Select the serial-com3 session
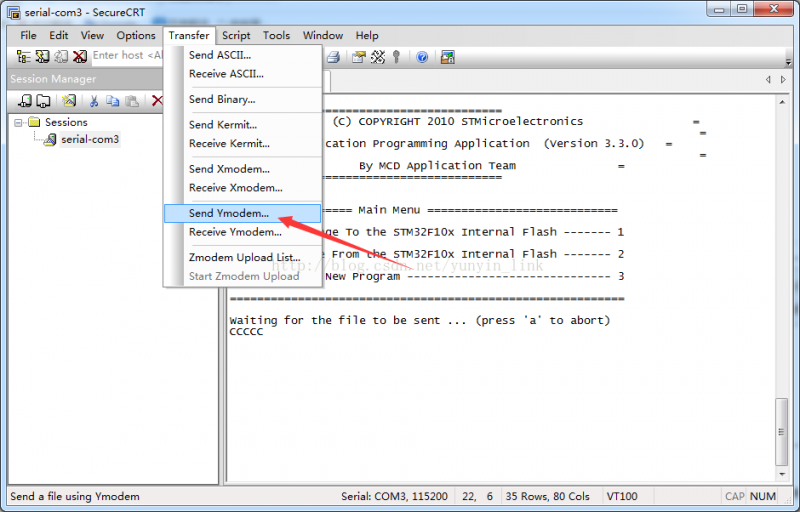 click(x=90, y=139)
